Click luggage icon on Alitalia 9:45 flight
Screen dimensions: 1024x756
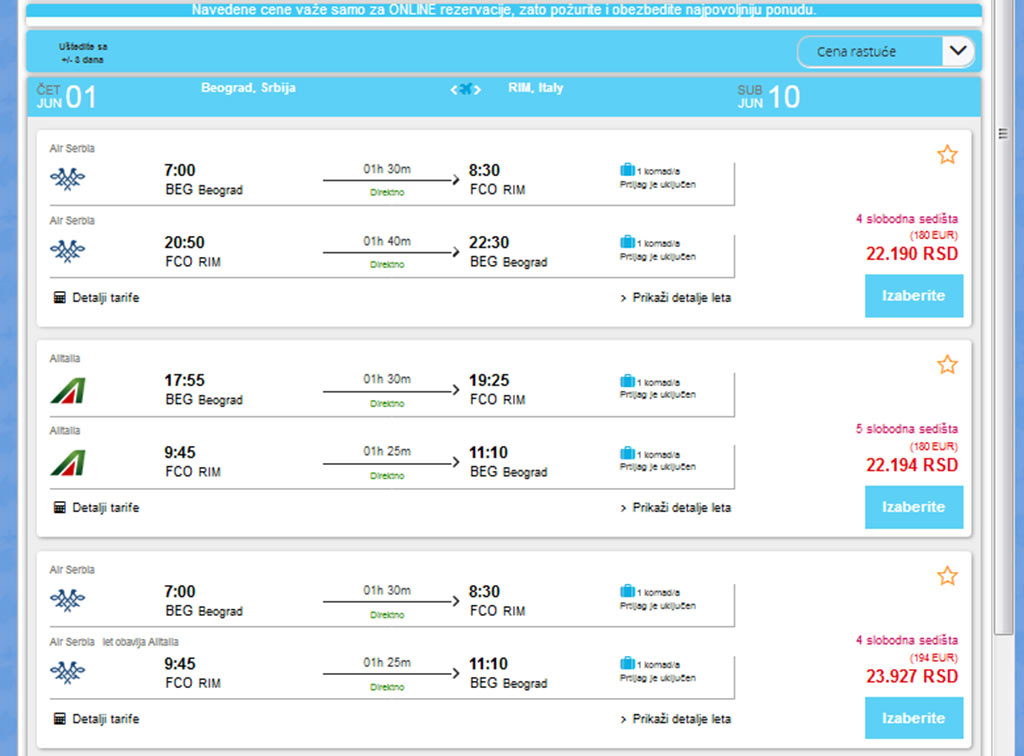pos(627,453)
